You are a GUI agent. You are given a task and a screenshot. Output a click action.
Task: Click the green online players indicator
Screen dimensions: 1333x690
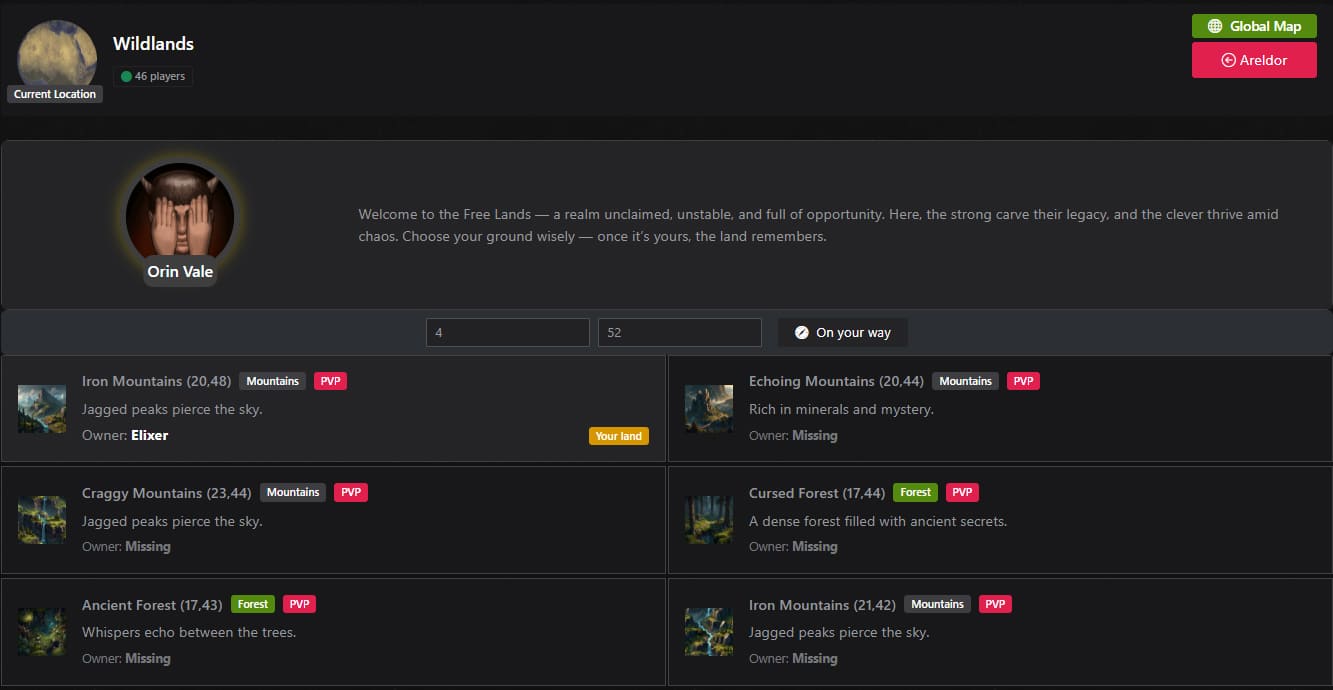[126, 76]
